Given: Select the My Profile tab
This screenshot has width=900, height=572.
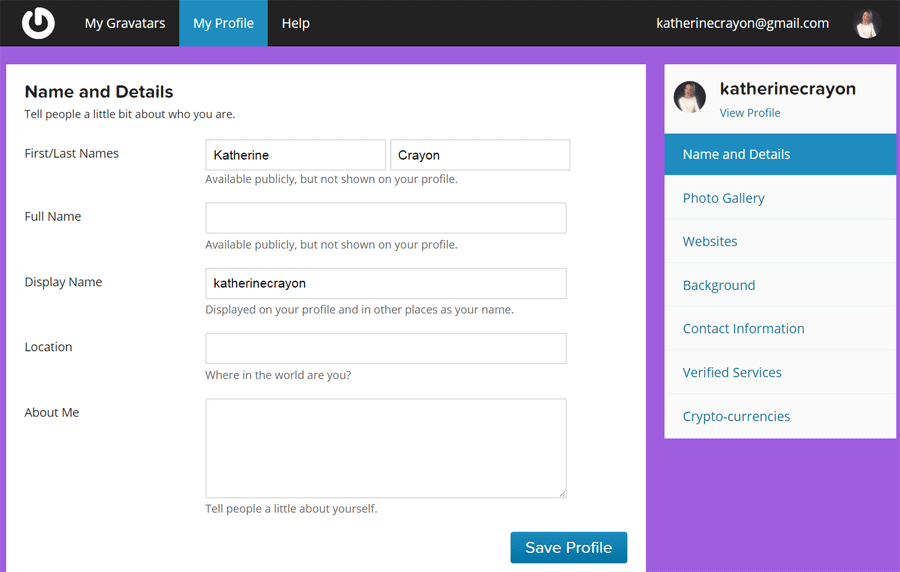Looking at the screenshot, I should pos(223,23).
